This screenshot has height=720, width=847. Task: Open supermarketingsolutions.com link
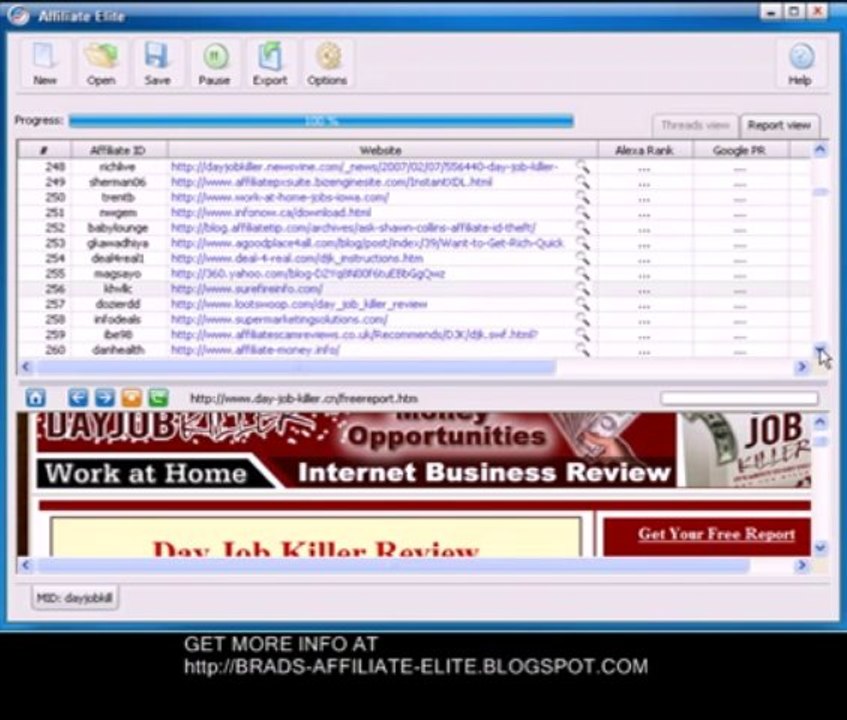point(279,319)
